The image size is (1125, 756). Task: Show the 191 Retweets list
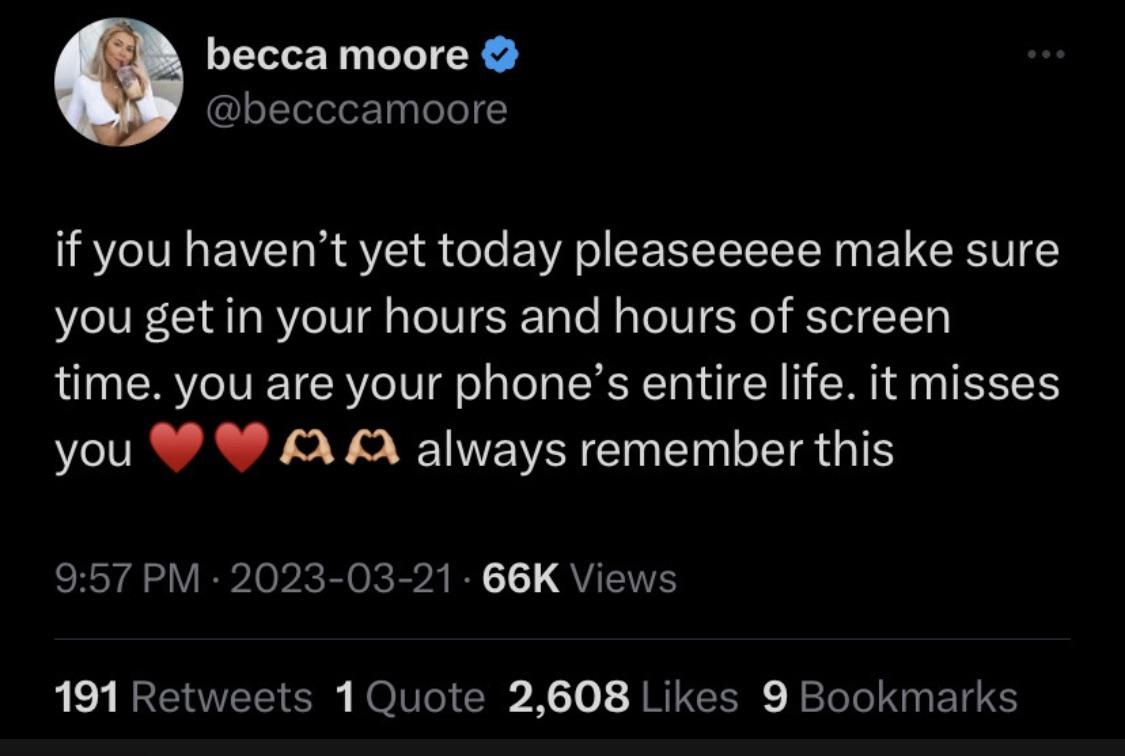(183, 697)
